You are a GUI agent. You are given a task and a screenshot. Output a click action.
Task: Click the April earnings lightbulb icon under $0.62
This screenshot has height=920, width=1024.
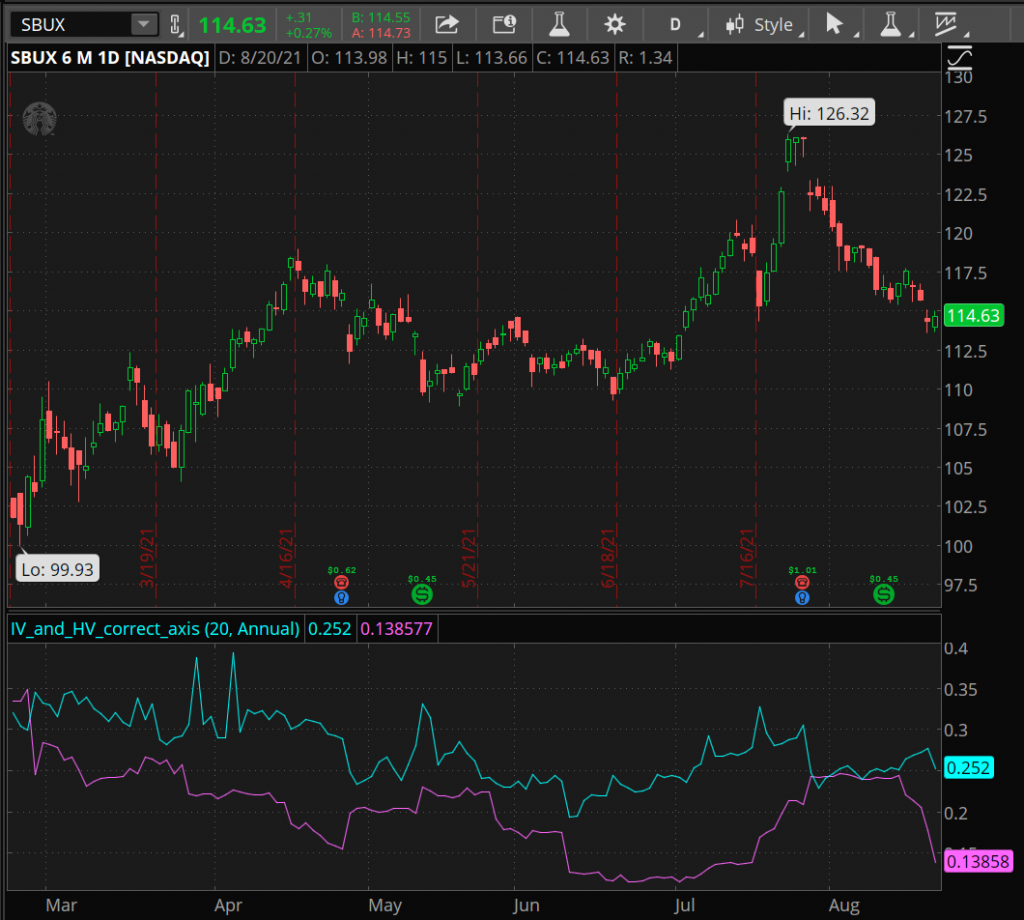(x=342, y=597)
